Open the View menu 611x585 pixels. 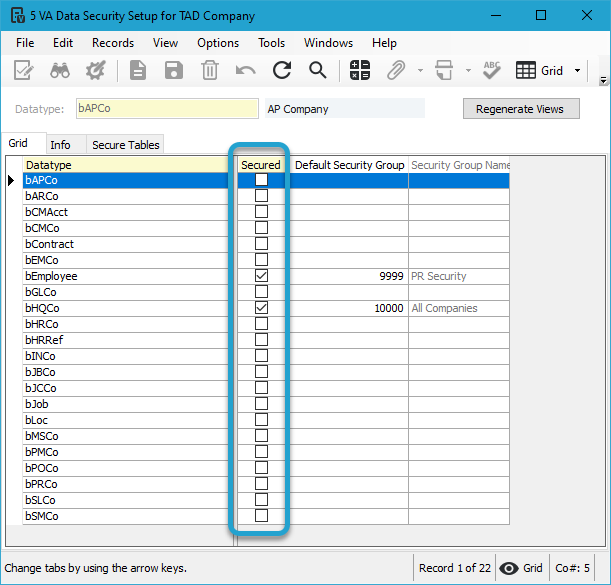[x=165, y=43]
